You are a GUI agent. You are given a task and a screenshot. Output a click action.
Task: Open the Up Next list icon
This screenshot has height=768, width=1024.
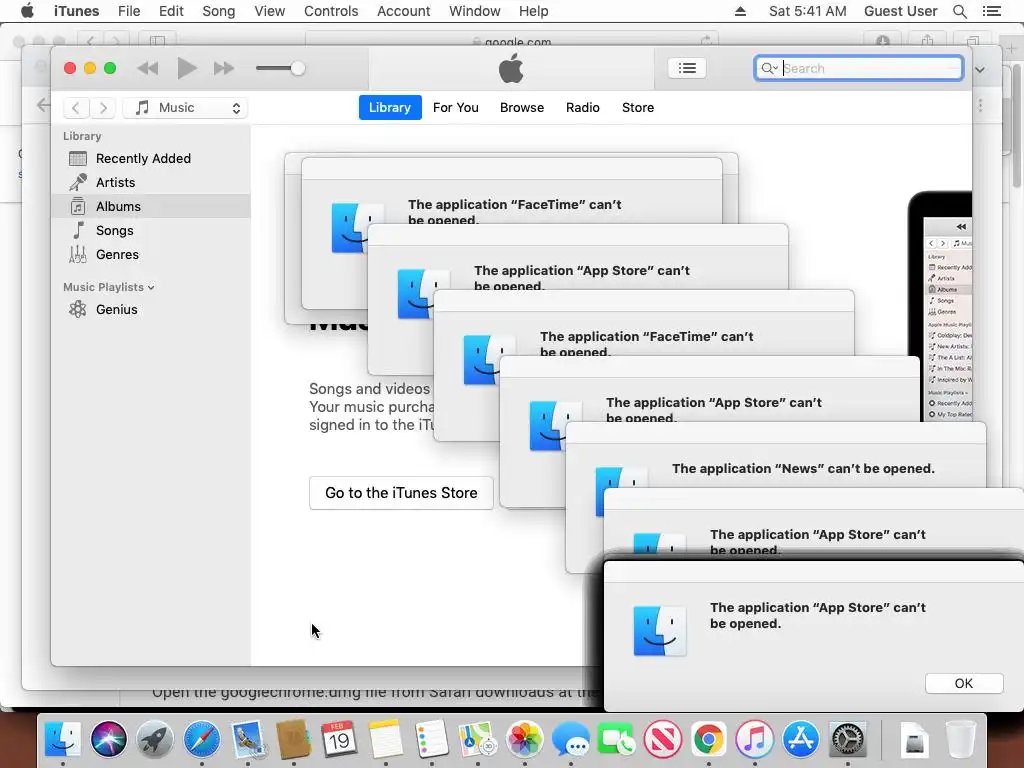click(x=687, y=68)
